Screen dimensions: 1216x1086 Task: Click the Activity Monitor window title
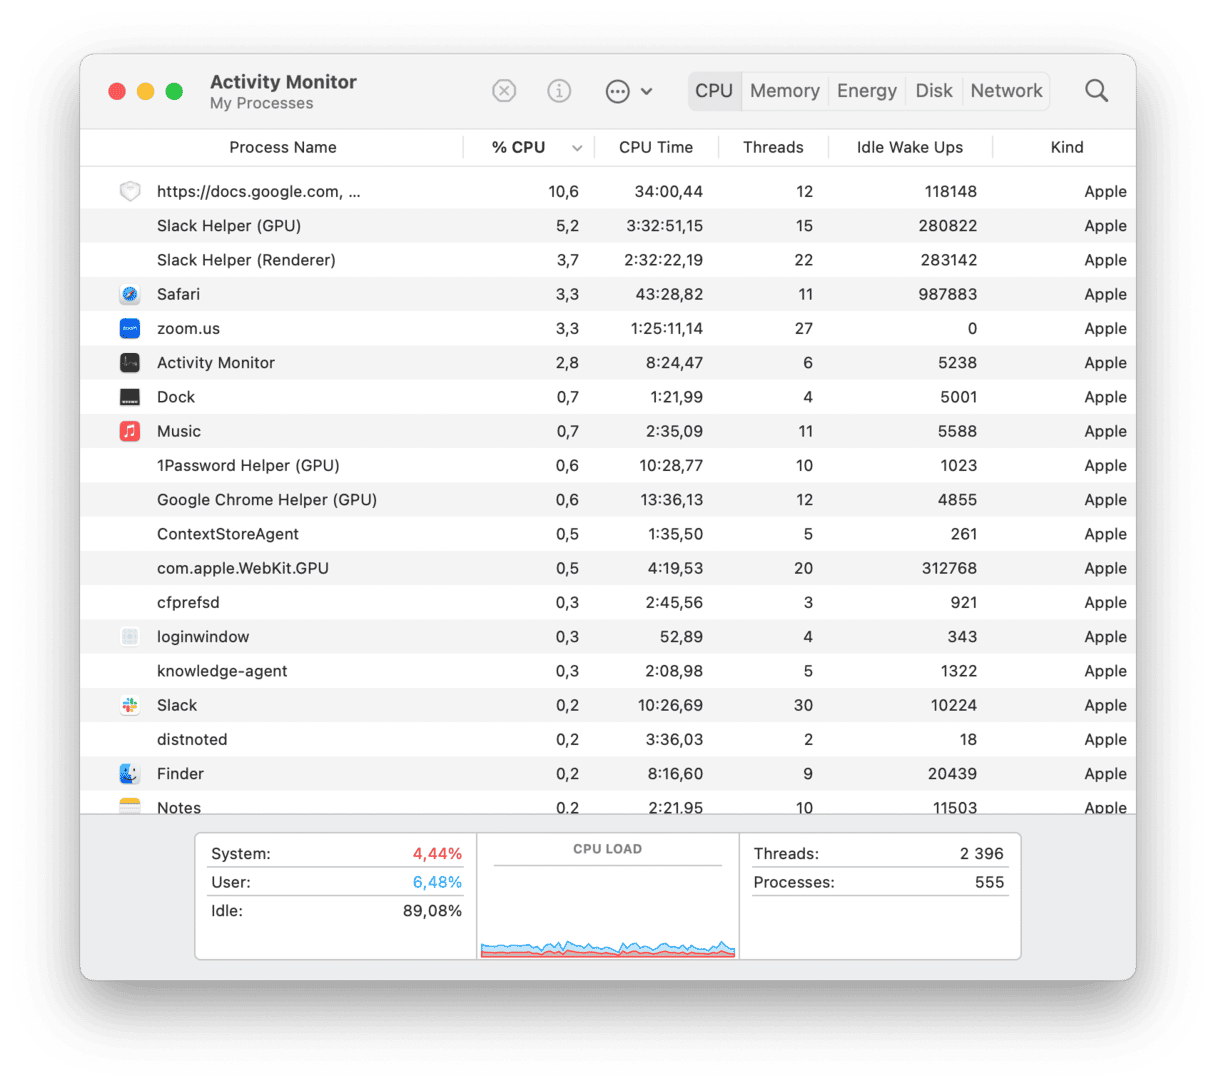click(x=283, y=82)
